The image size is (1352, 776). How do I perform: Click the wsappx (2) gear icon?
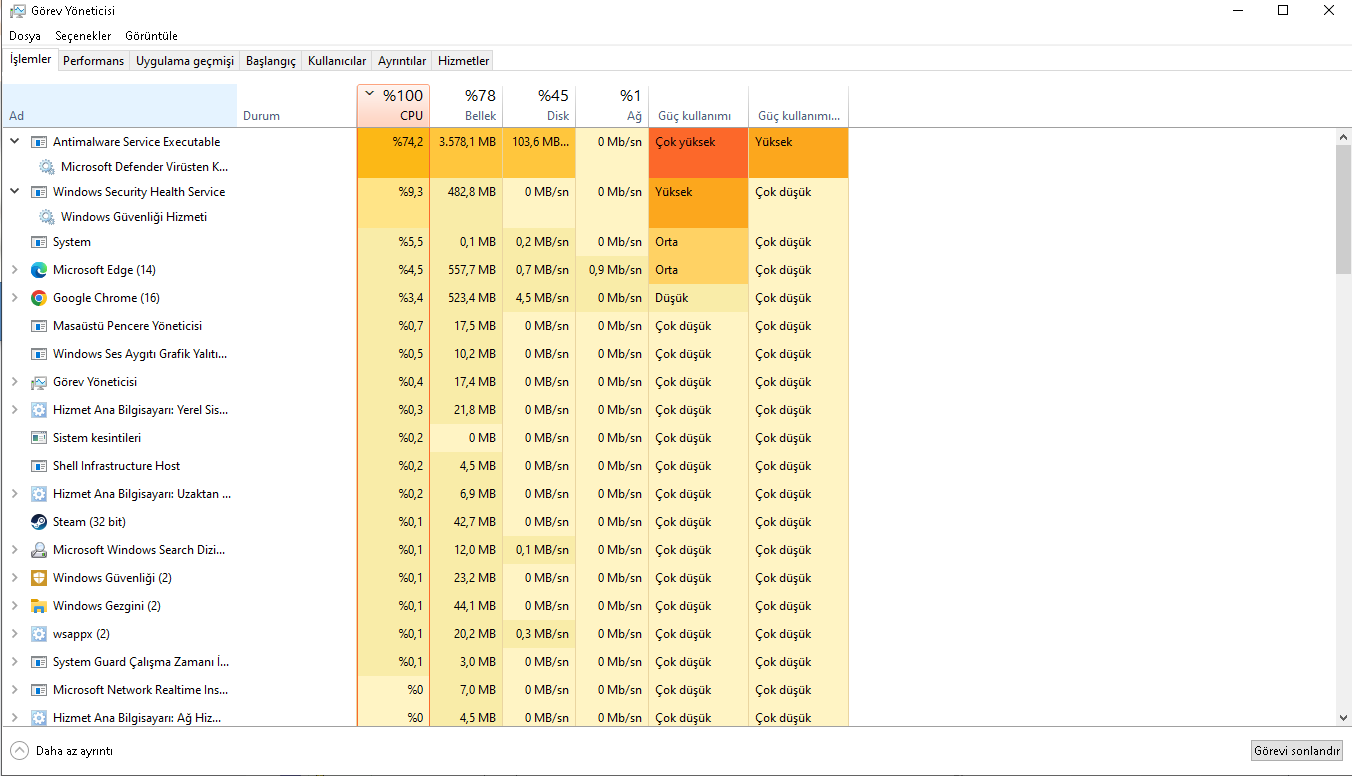[39, 634]
